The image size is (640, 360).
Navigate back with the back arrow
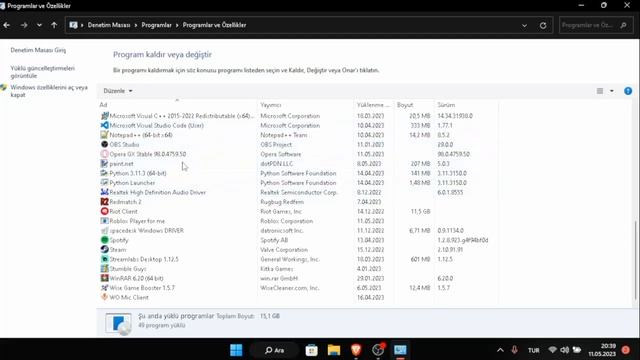tap(7, 25)
